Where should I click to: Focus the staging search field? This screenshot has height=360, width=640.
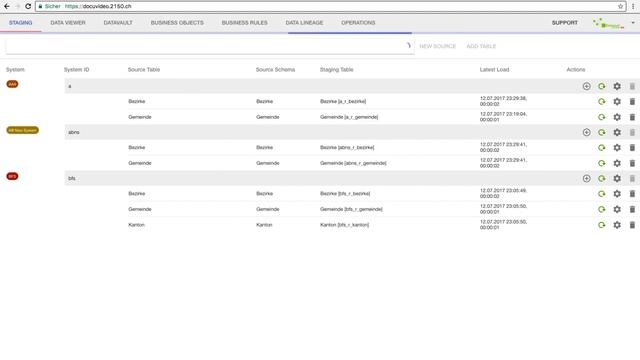pyautogui.click(x=210, y=46)
